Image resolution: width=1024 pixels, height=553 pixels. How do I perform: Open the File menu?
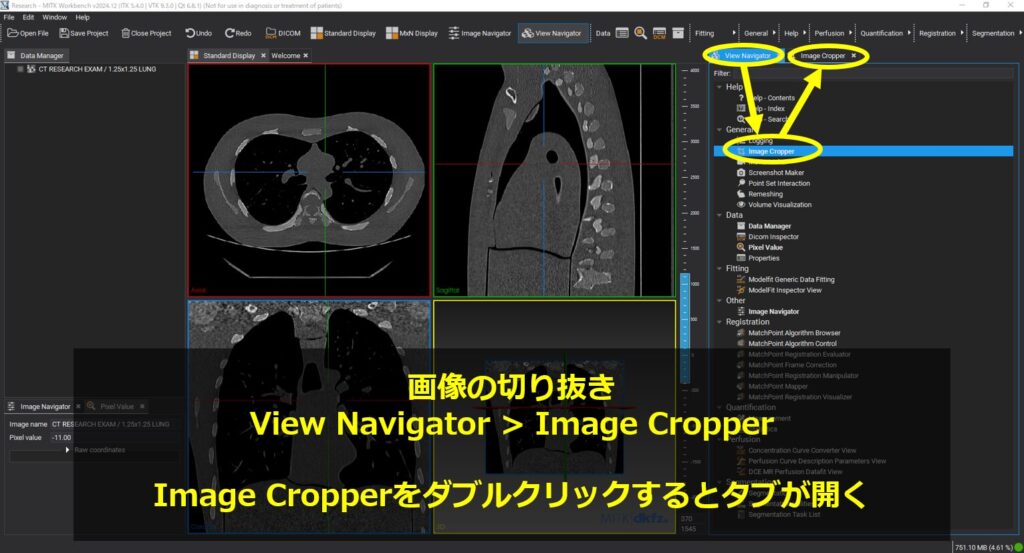pyautogui.click(x=9, y=18)
